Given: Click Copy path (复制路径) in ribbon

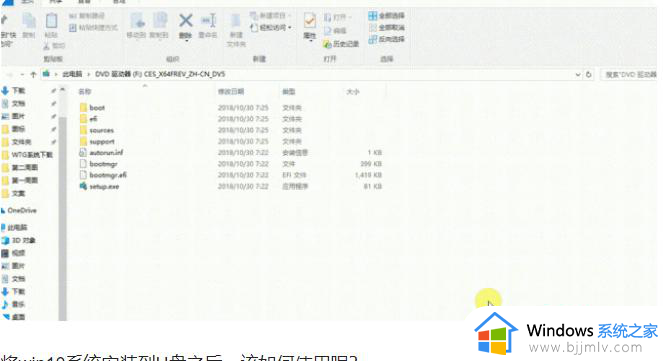Looking at the screenshot, I should coord(87,16).
